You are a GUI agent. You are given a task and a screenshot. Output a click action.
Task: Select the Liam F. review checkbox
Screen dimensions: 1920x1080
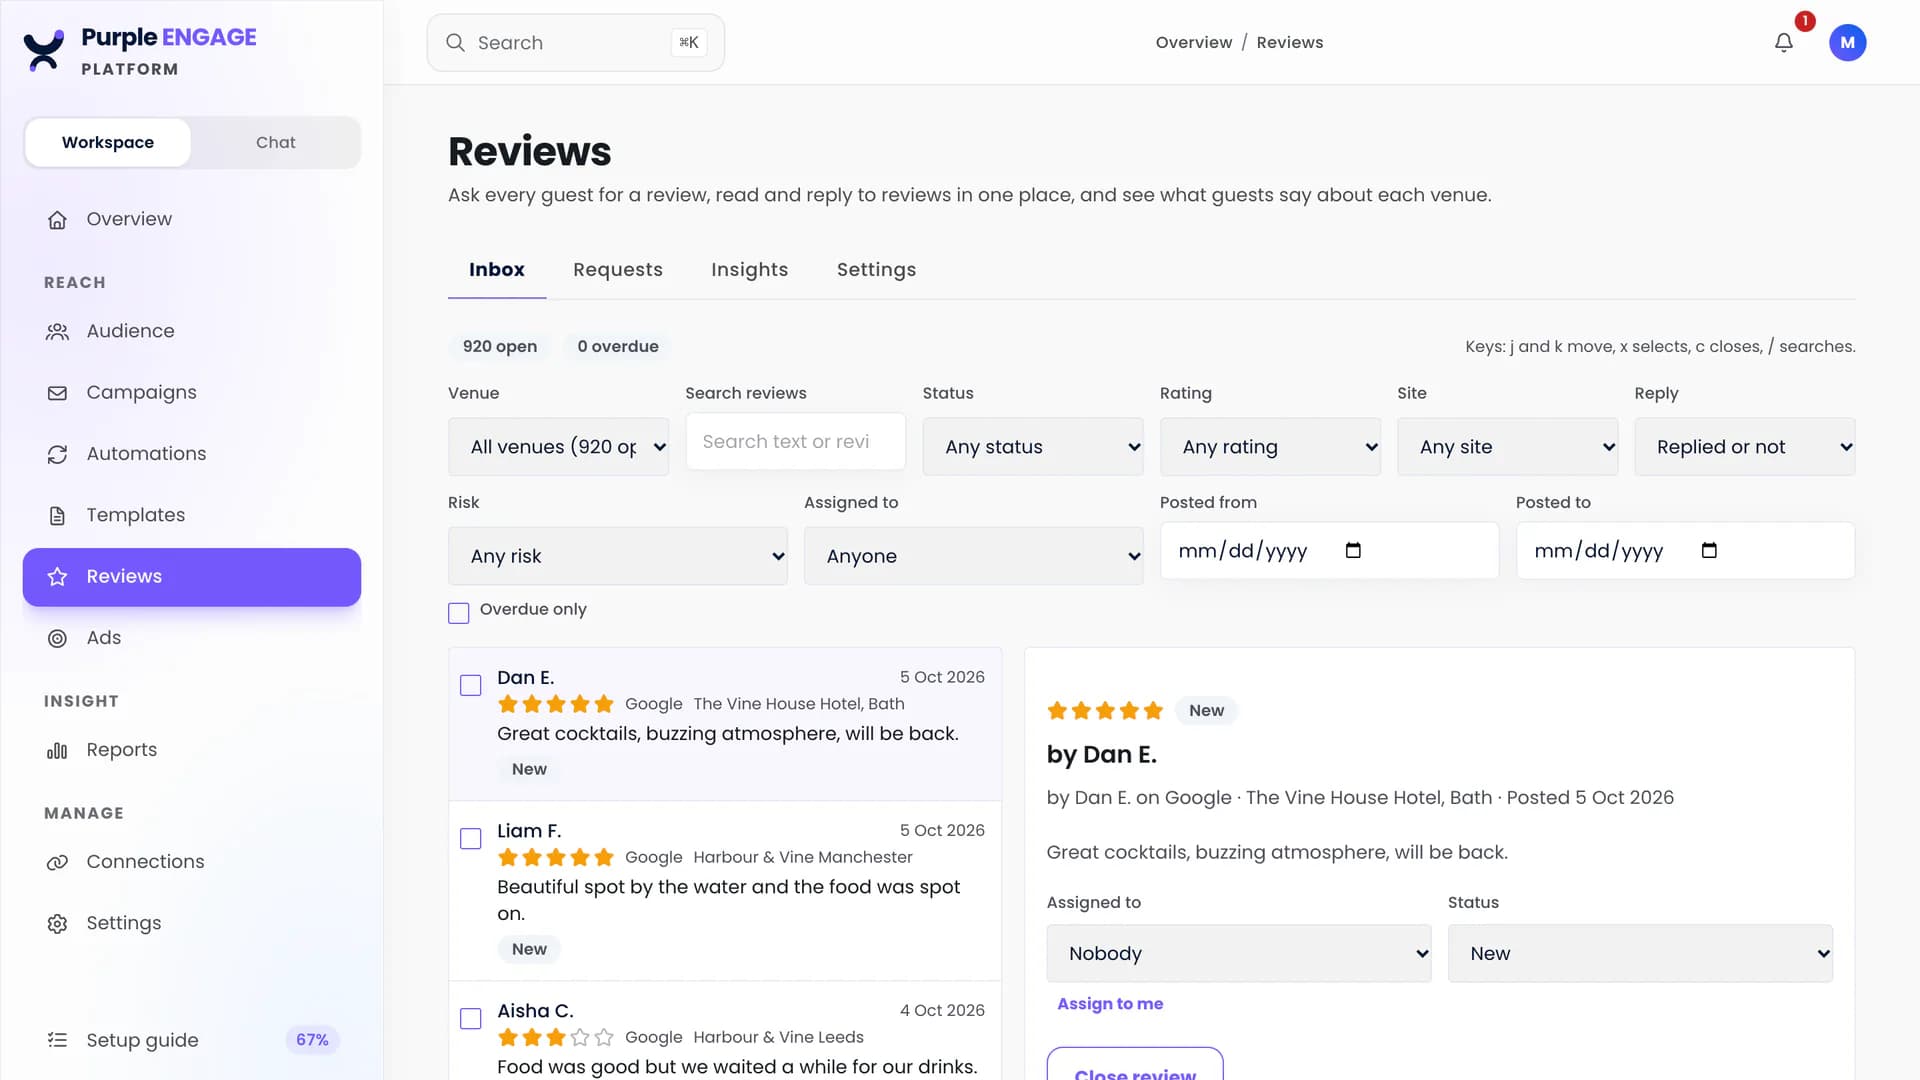470,838
